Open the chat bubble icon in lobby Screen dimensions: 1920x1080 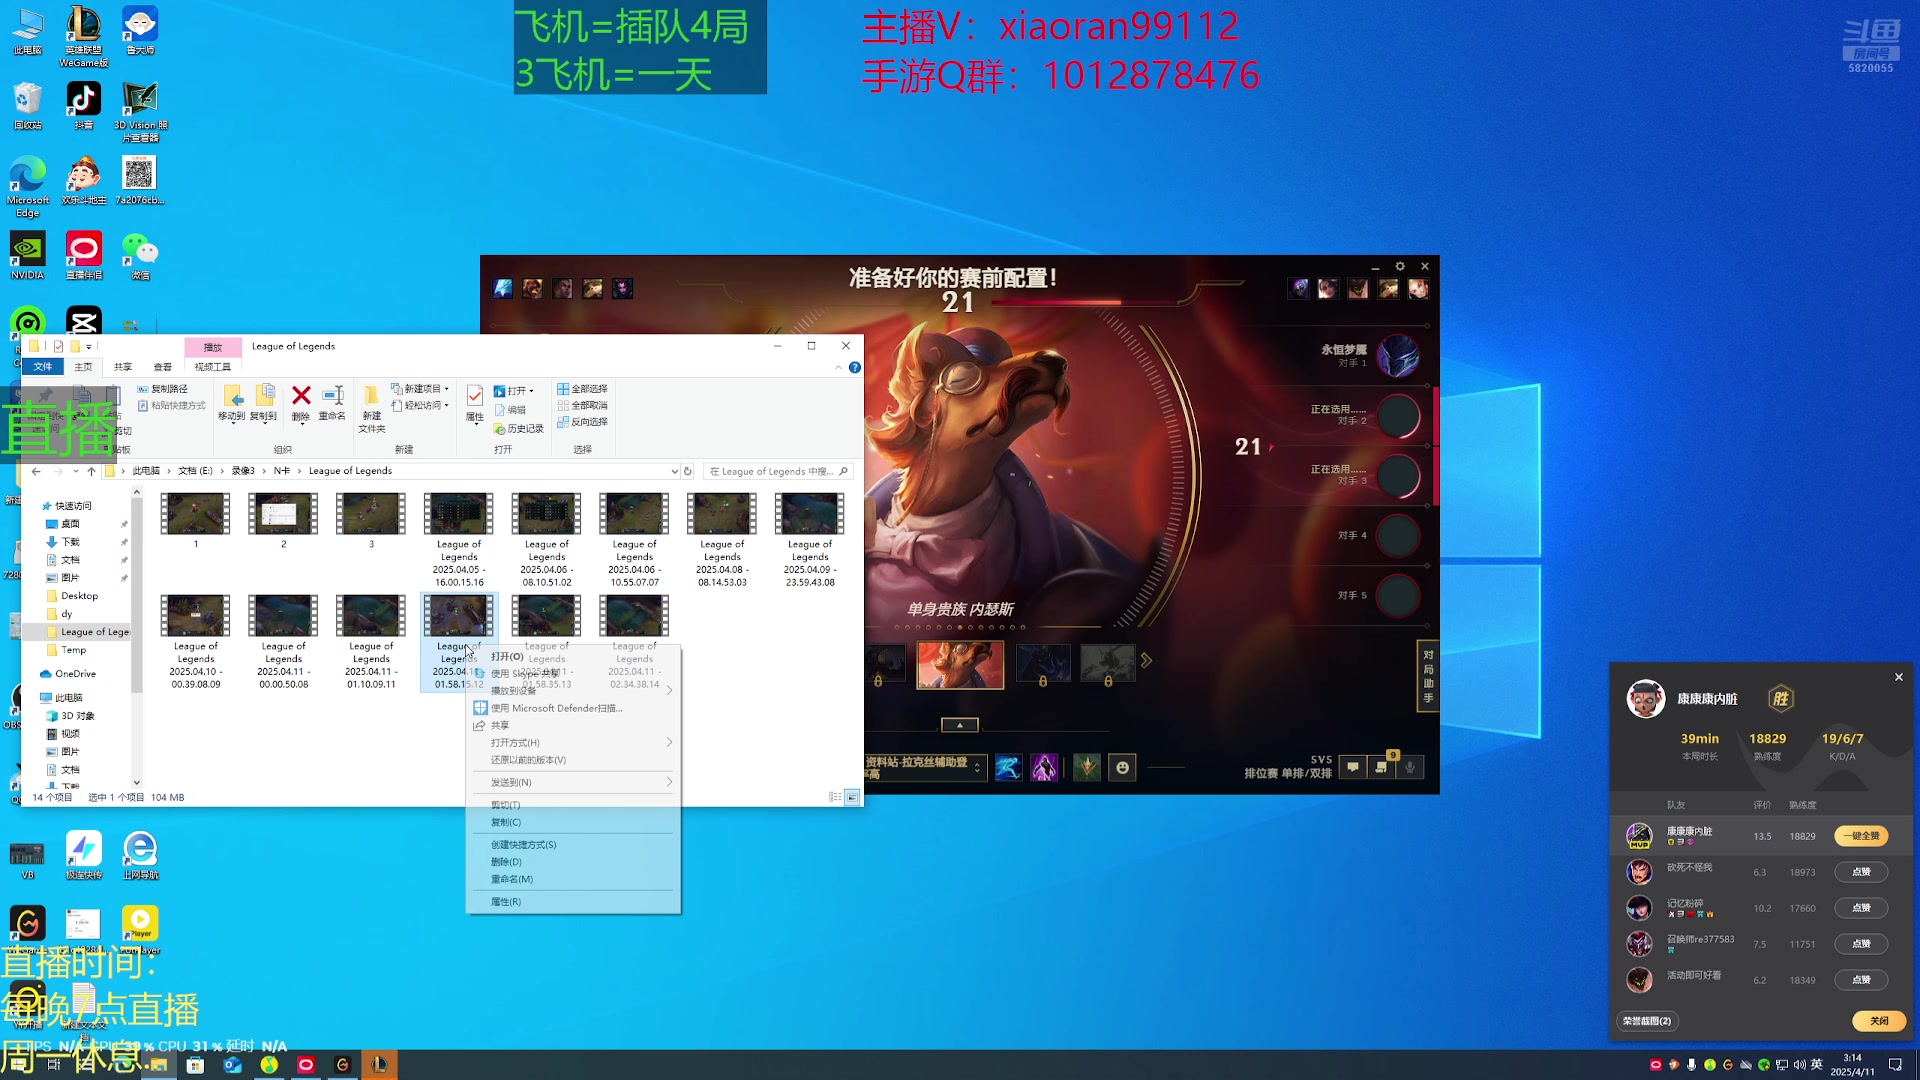pyautogui.click(x=1353, y=768)
